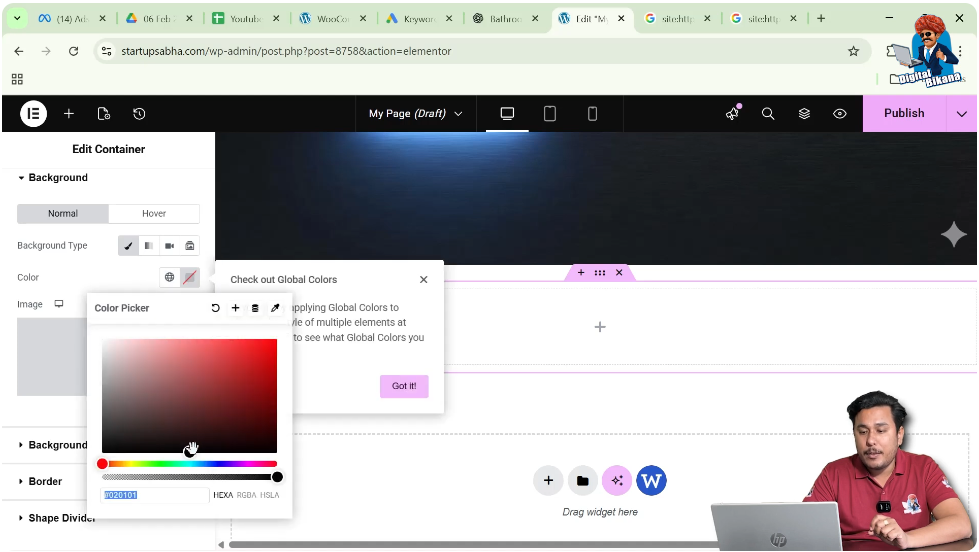The height and width of the screenshot is (552, 979).
Task: Switch to the Keyword browser tab
Action: 420,19
